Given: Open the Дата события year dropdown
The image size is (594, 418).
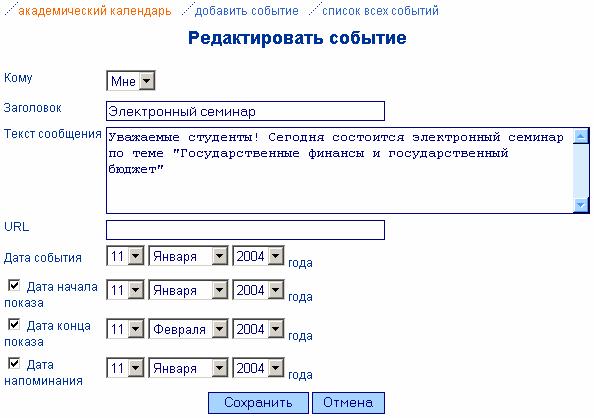Looking at the screenshot, I should click(x=258, y=256).
